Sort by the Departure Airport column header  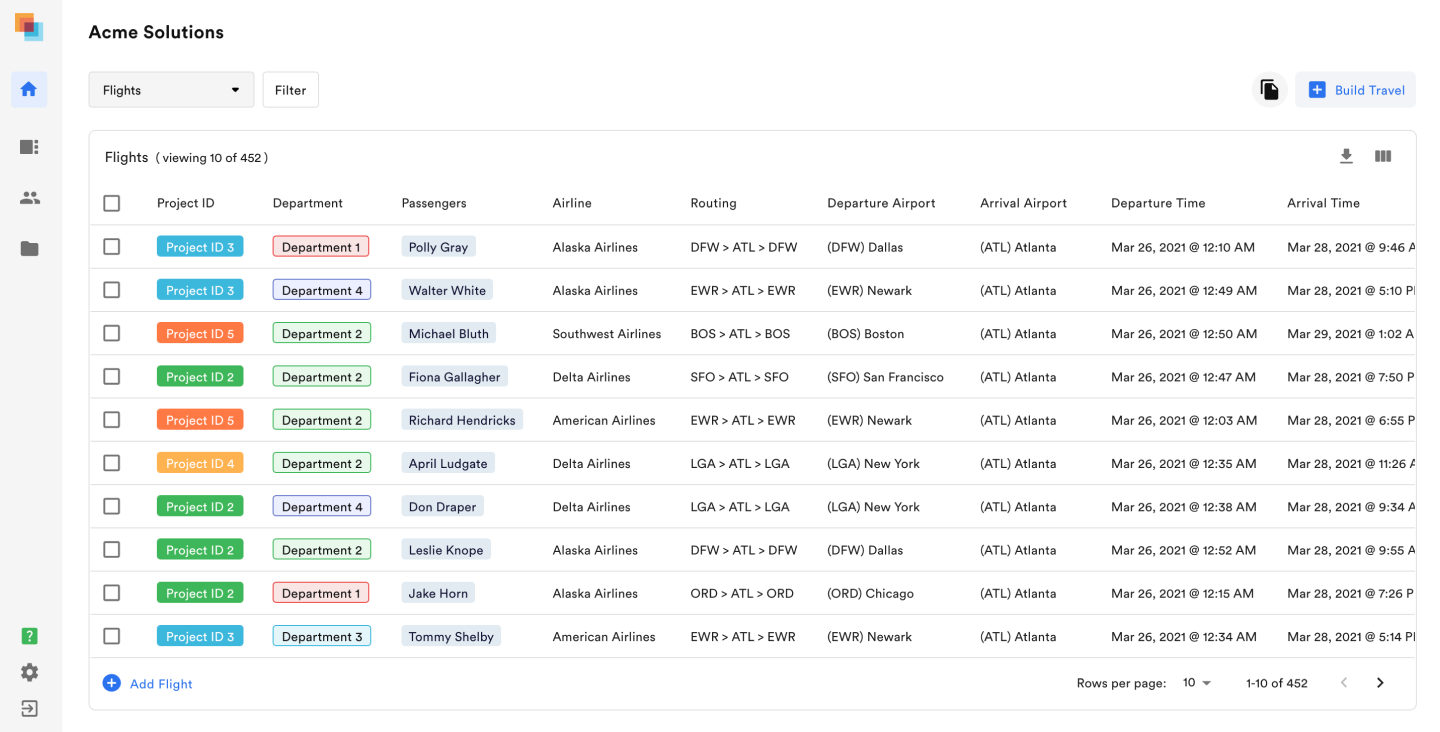pos(881,203)
